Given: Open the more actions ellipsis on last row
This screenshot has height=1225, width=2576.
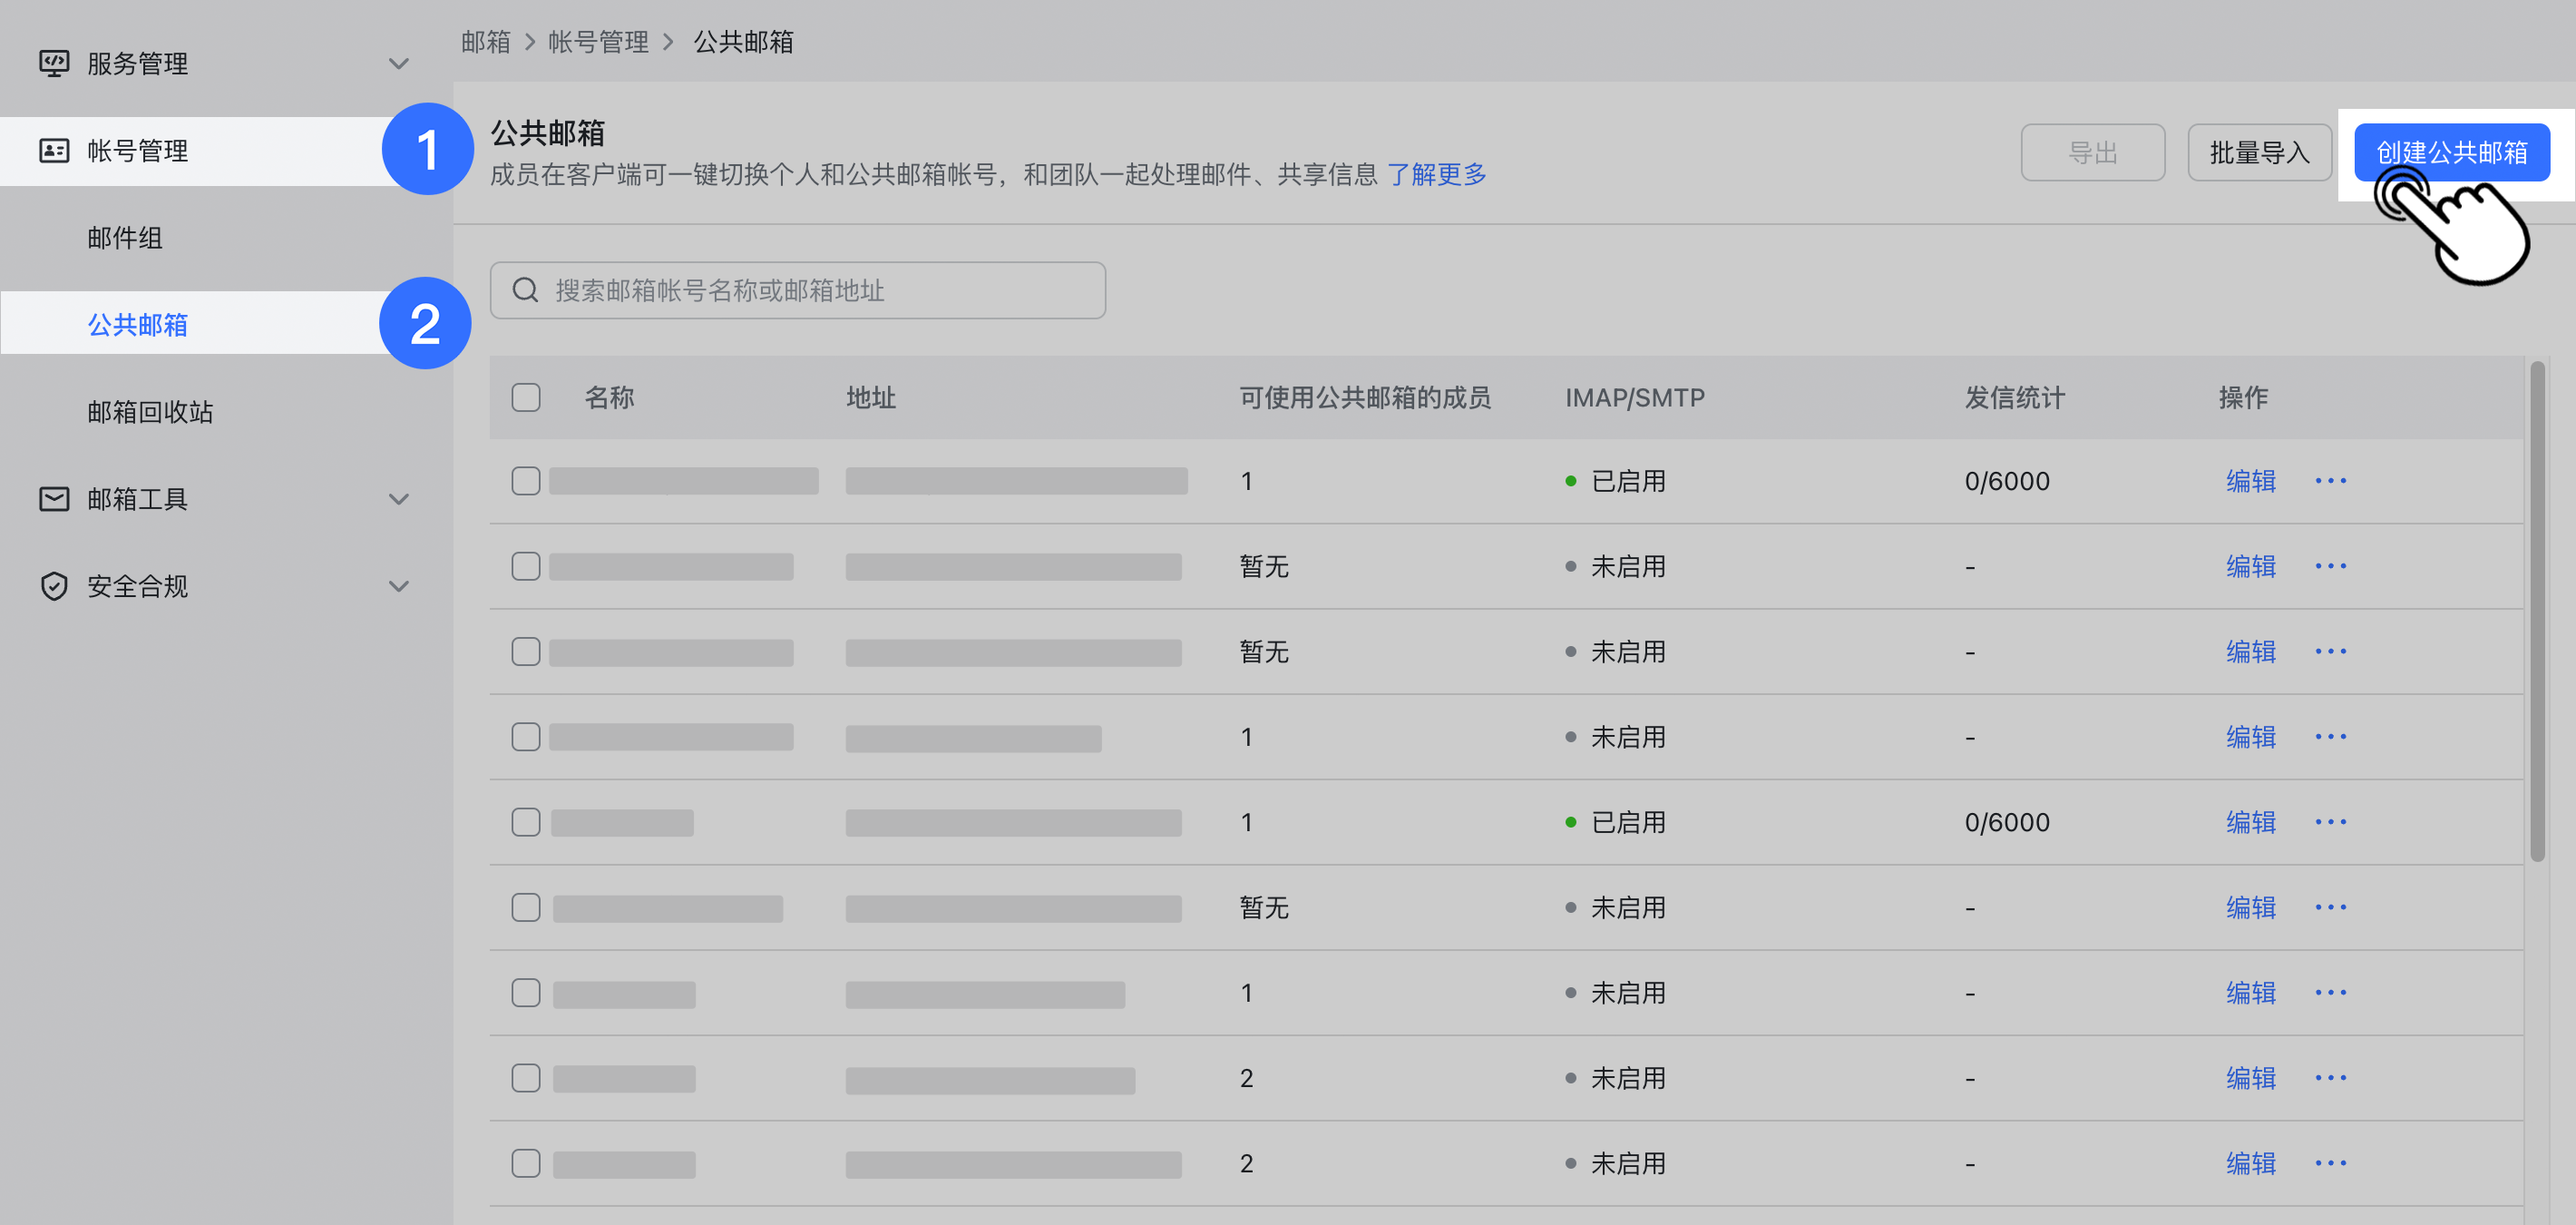Looking at the screenshot, I should click(x=2332, y=1163).
